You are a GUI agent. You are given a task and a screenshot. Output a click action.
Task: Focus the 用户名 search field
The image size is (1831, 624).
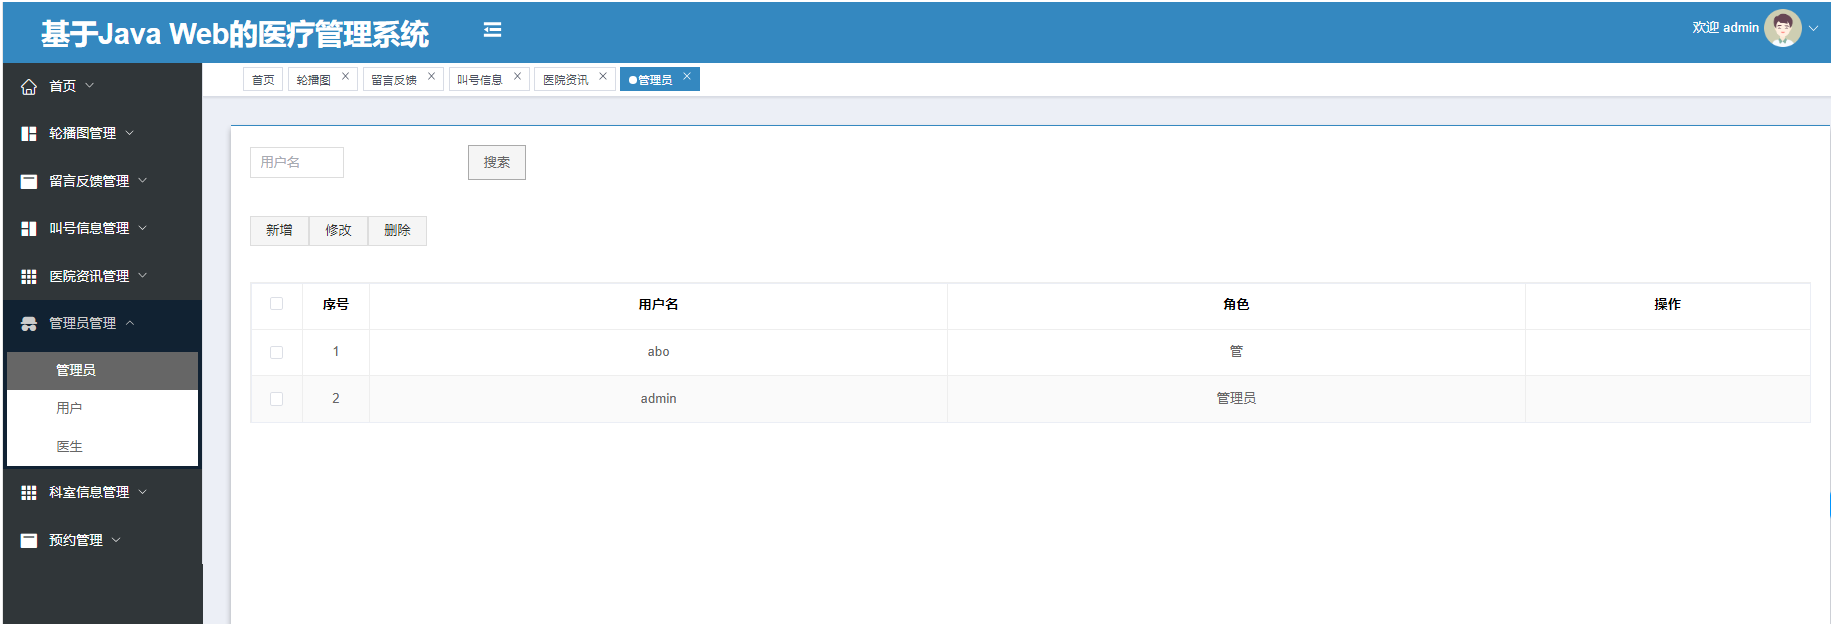297,162
